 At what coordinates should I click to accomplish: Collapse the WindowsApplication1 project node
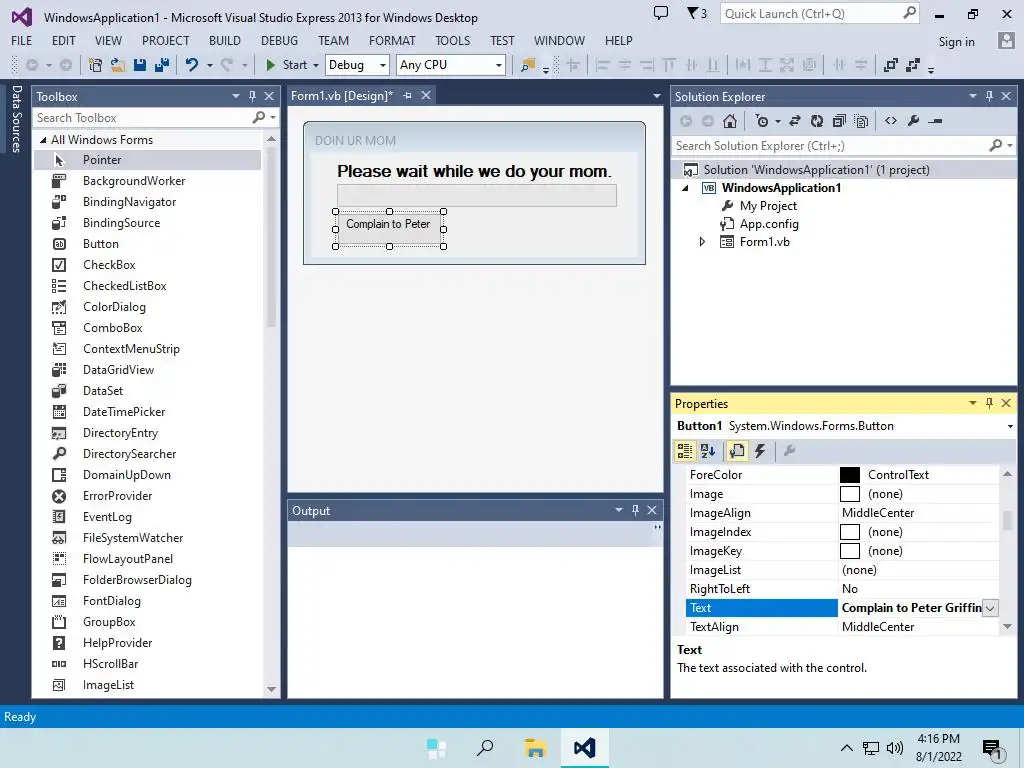[x=685, y=188]
